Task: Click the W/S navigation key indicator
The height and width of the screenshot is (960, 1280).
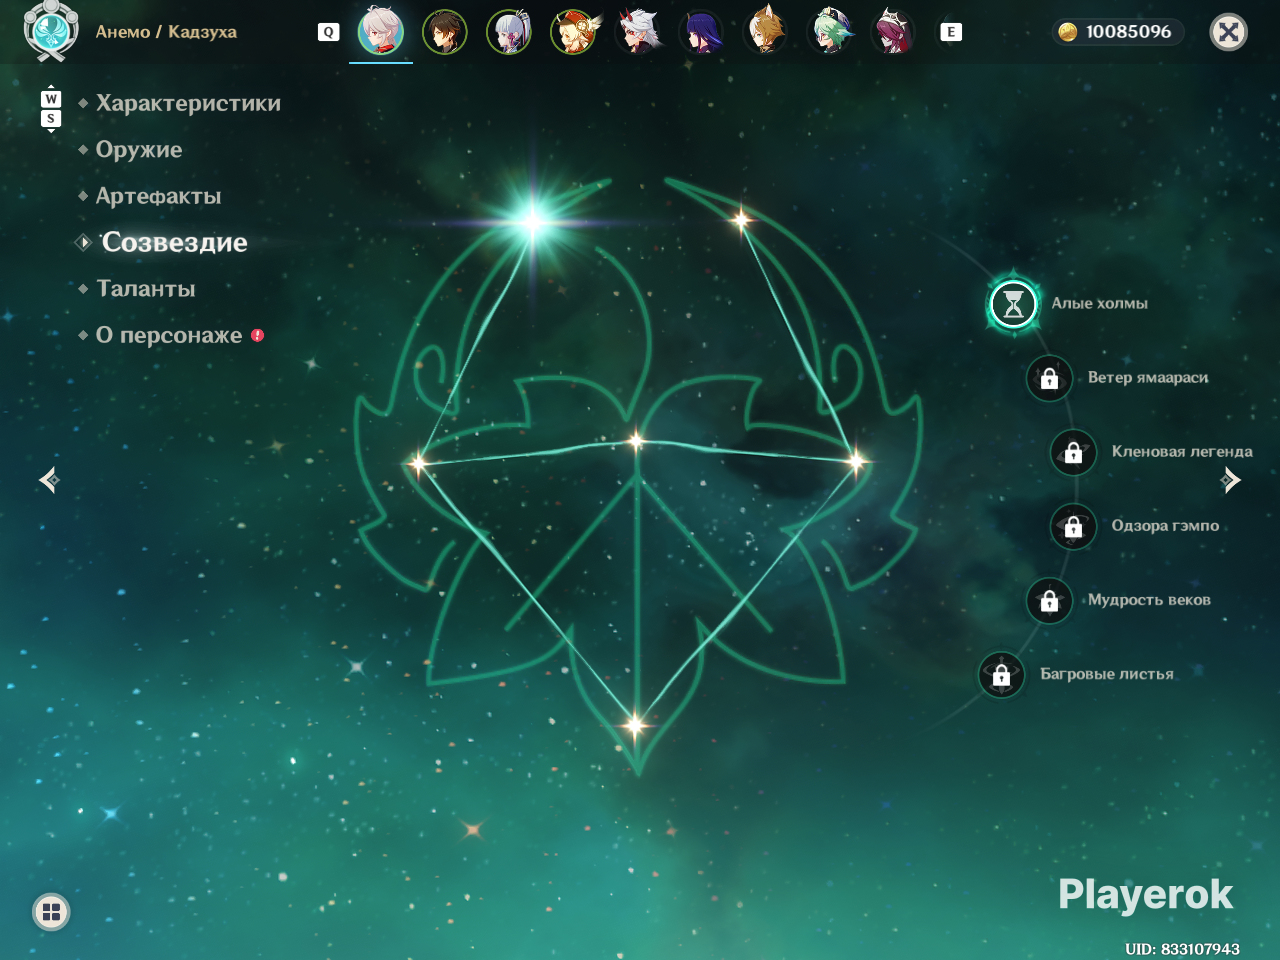Action: tap(51, 109)
